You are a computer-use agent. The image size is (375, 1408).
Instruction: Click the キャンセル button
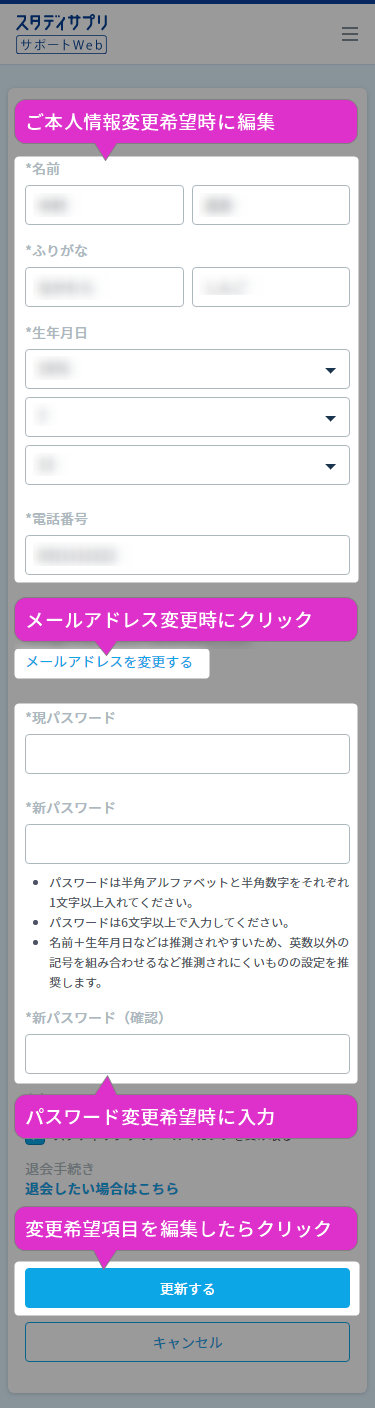coord(187,1342)
